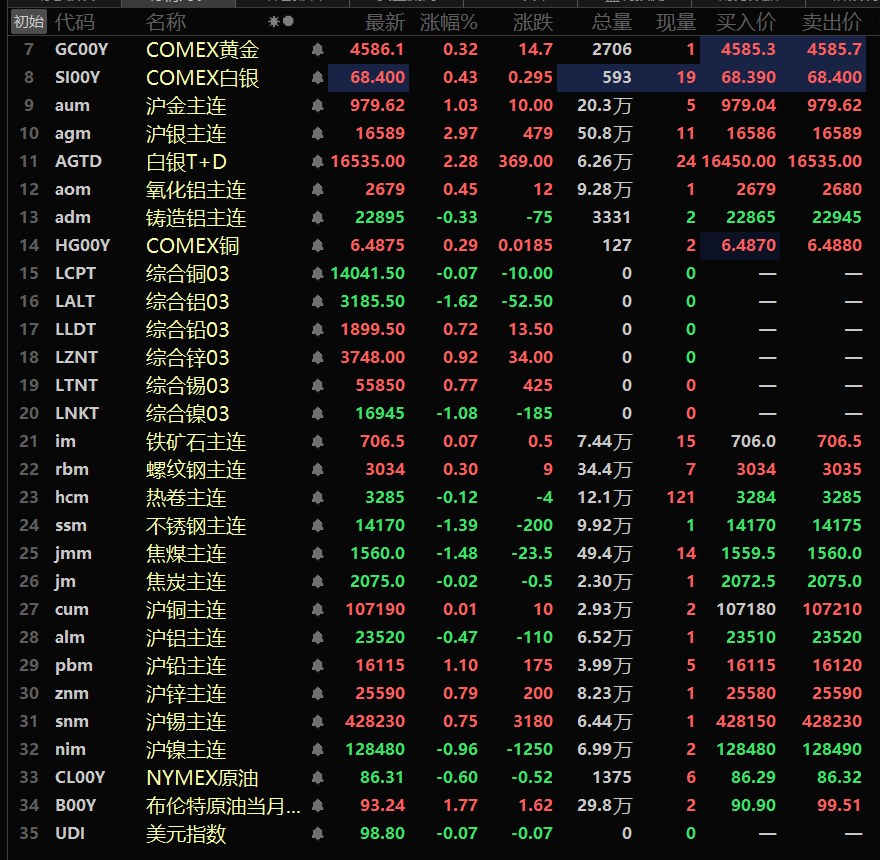Sort by the 现量 column header
This screenshot has width=880, height=860.
click(676, 22)
